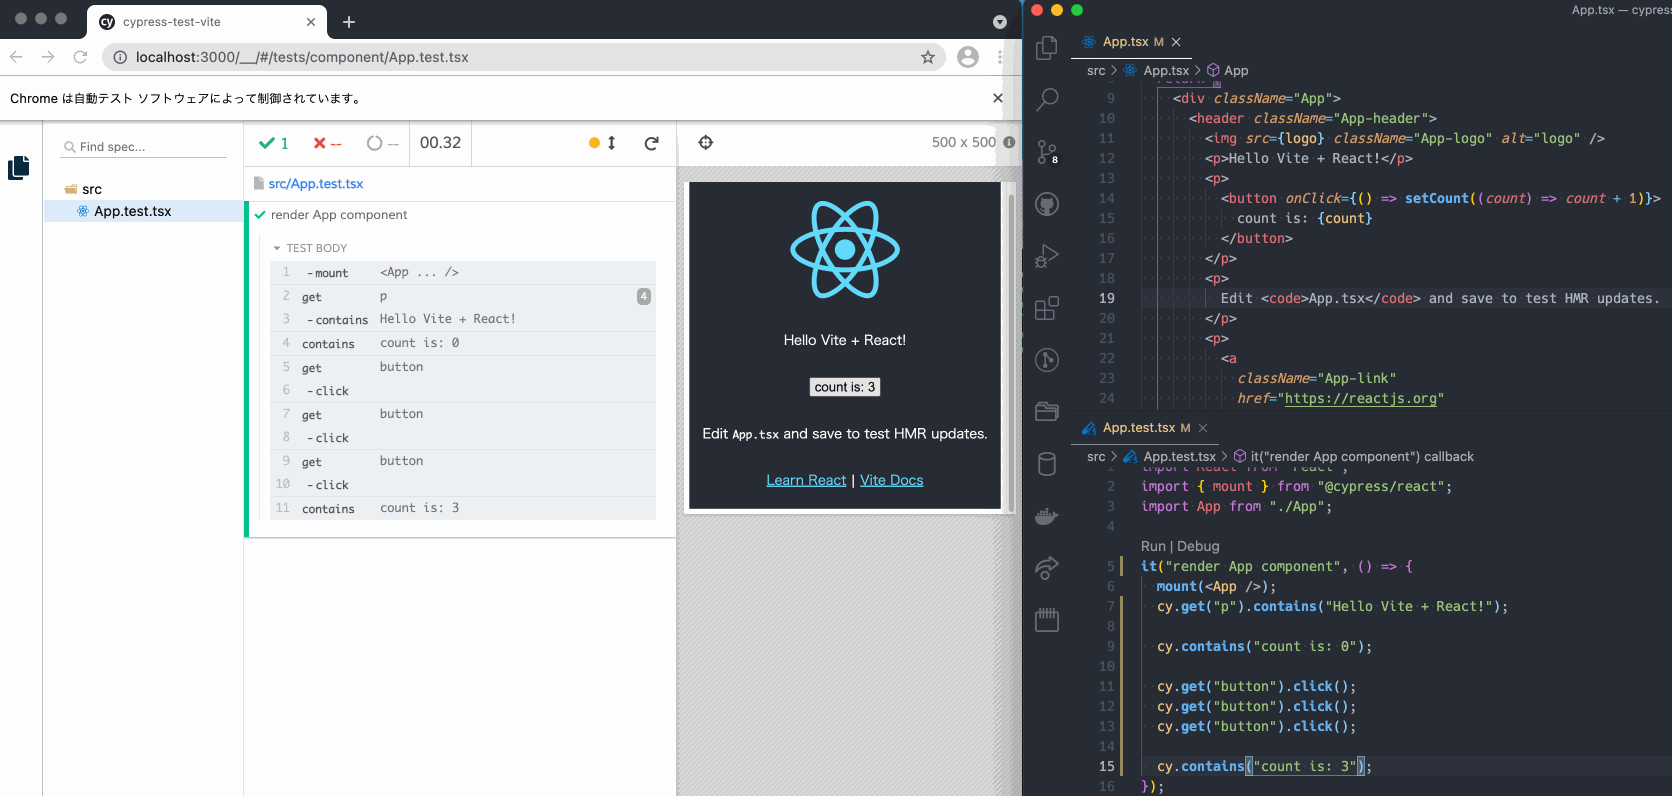Focus the Chrome address bar URL

pos(302,57)
